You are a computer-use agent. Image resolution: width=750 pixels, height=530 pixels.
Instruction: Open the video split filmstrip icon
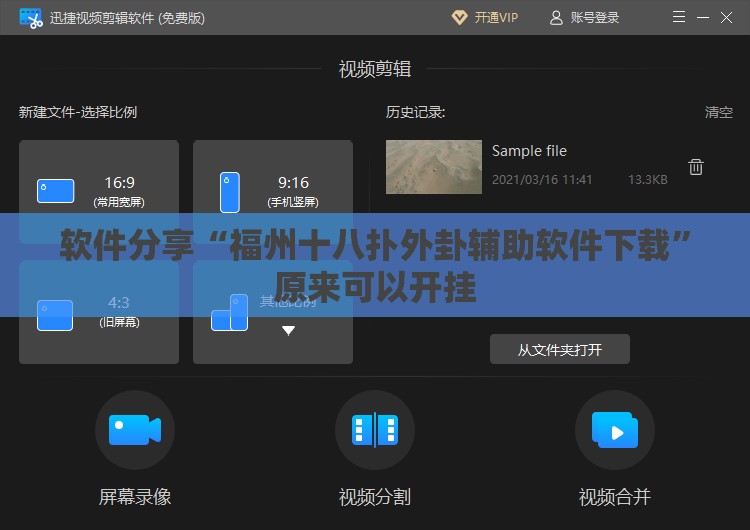[375, 430]
